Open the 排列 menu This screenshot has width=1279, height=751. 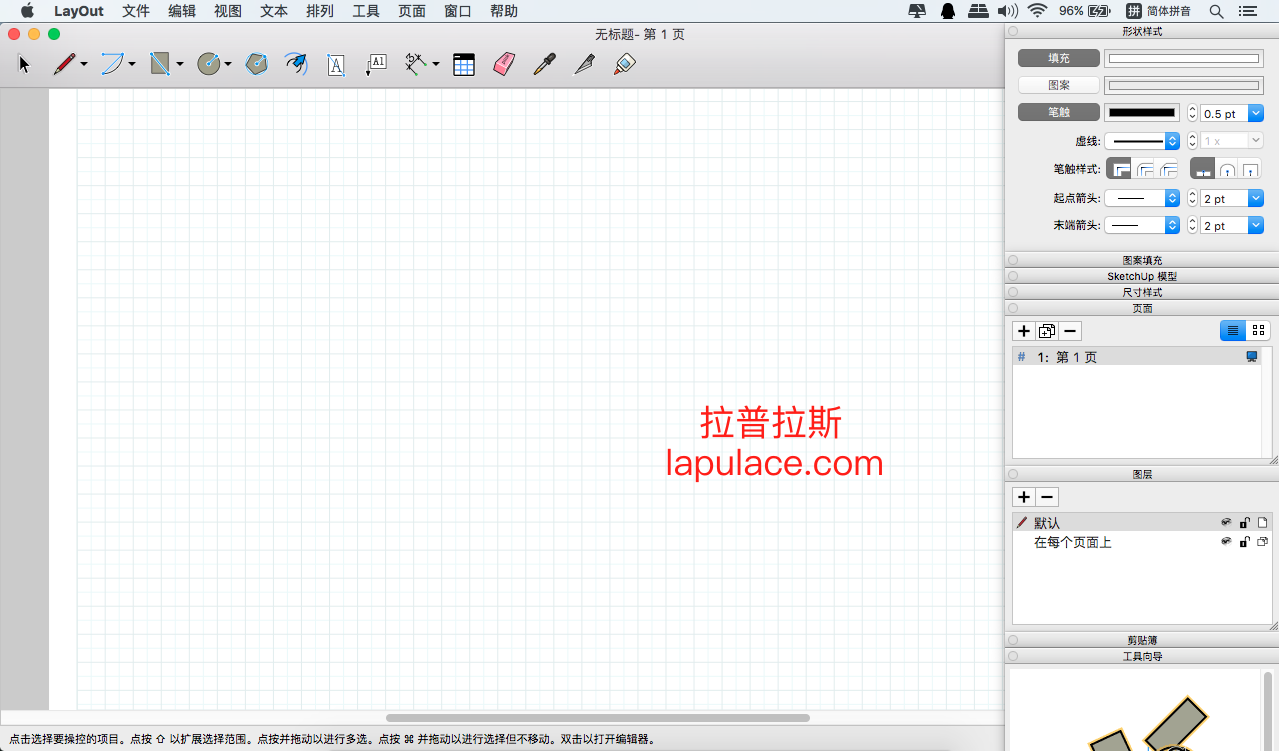320,11
